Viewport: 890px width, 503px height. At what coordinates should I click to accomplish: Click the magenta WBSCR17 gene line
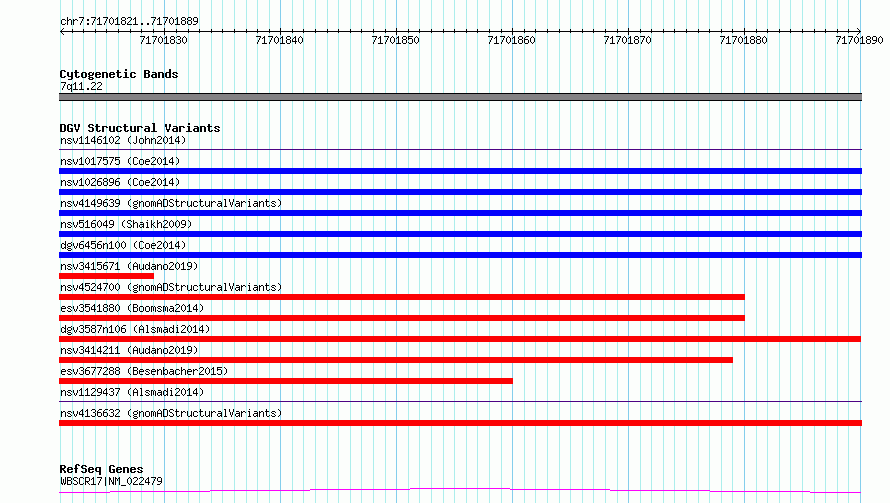click(460, 490)
